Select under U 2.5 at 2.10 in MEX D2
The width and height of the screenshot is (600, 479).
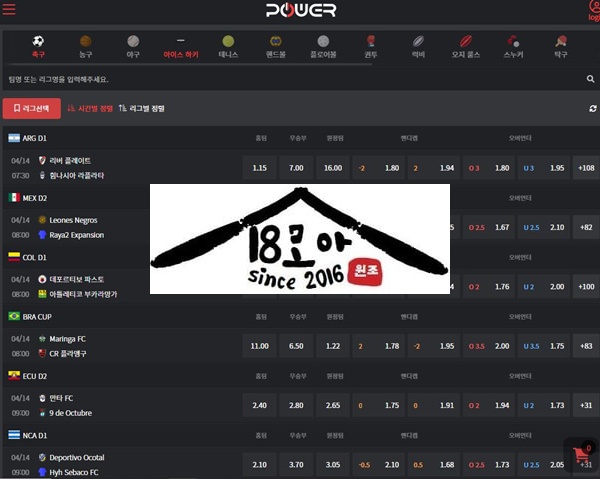[x=544, y=227]
